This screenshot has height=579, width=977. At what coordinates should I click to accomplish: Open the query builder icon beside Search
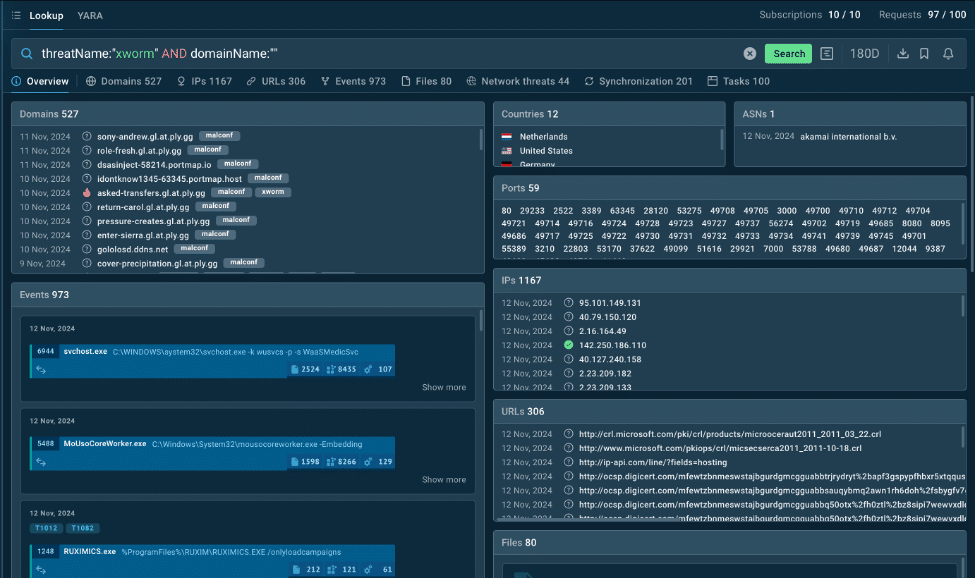(x=827, y=54)
